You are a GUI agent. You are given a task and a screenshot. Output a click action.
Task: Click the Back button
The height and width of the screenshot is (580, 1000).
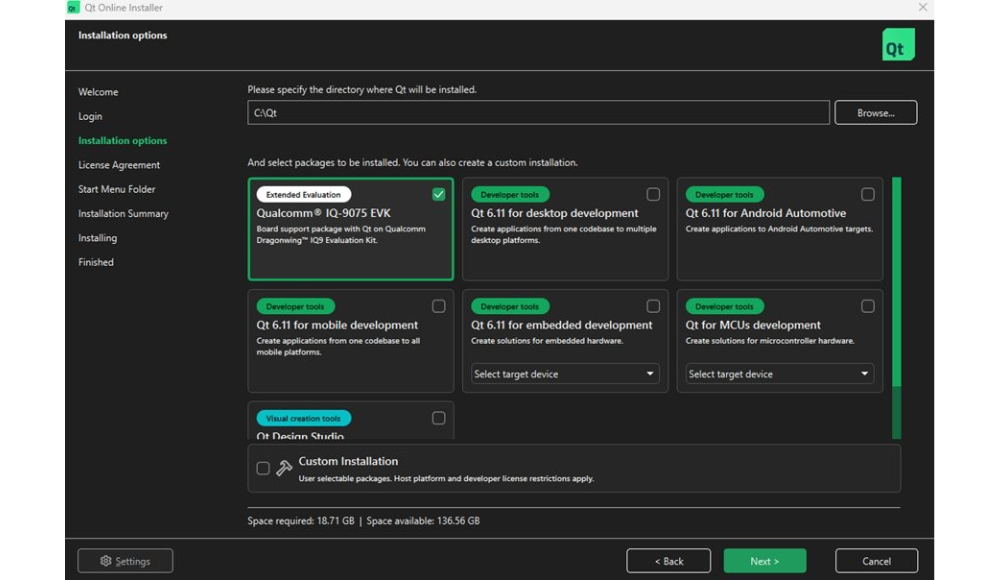(x=668, y=561)
